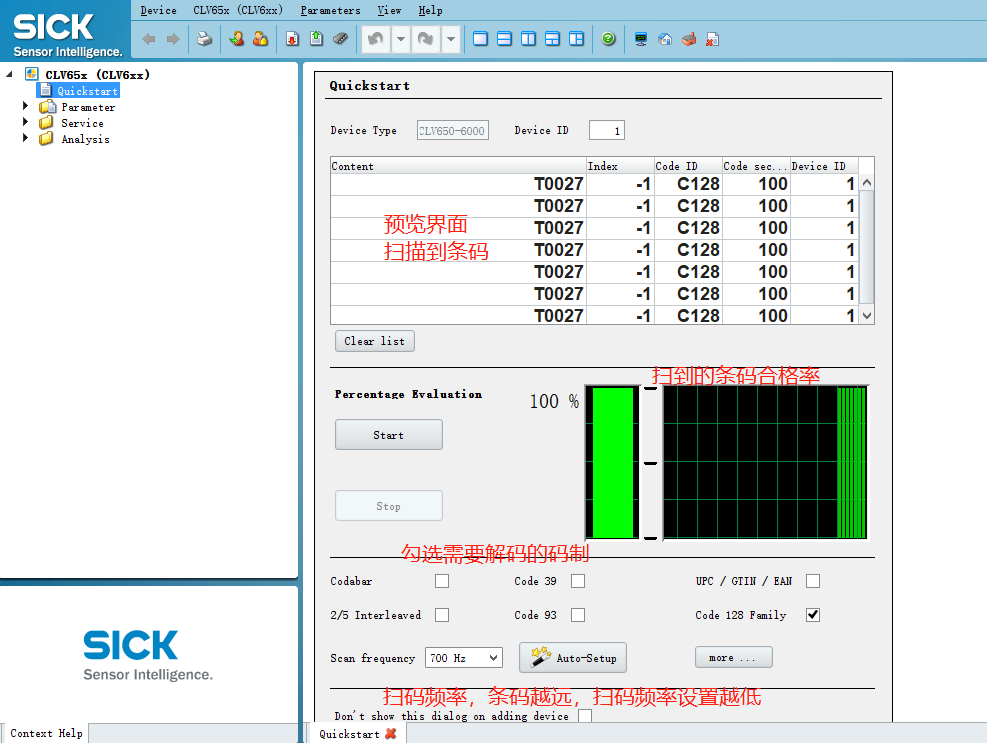The height and width of the screenshot is (743, 987).
Task: Open Help using the green question mark icon
Action: click(608, 38)
